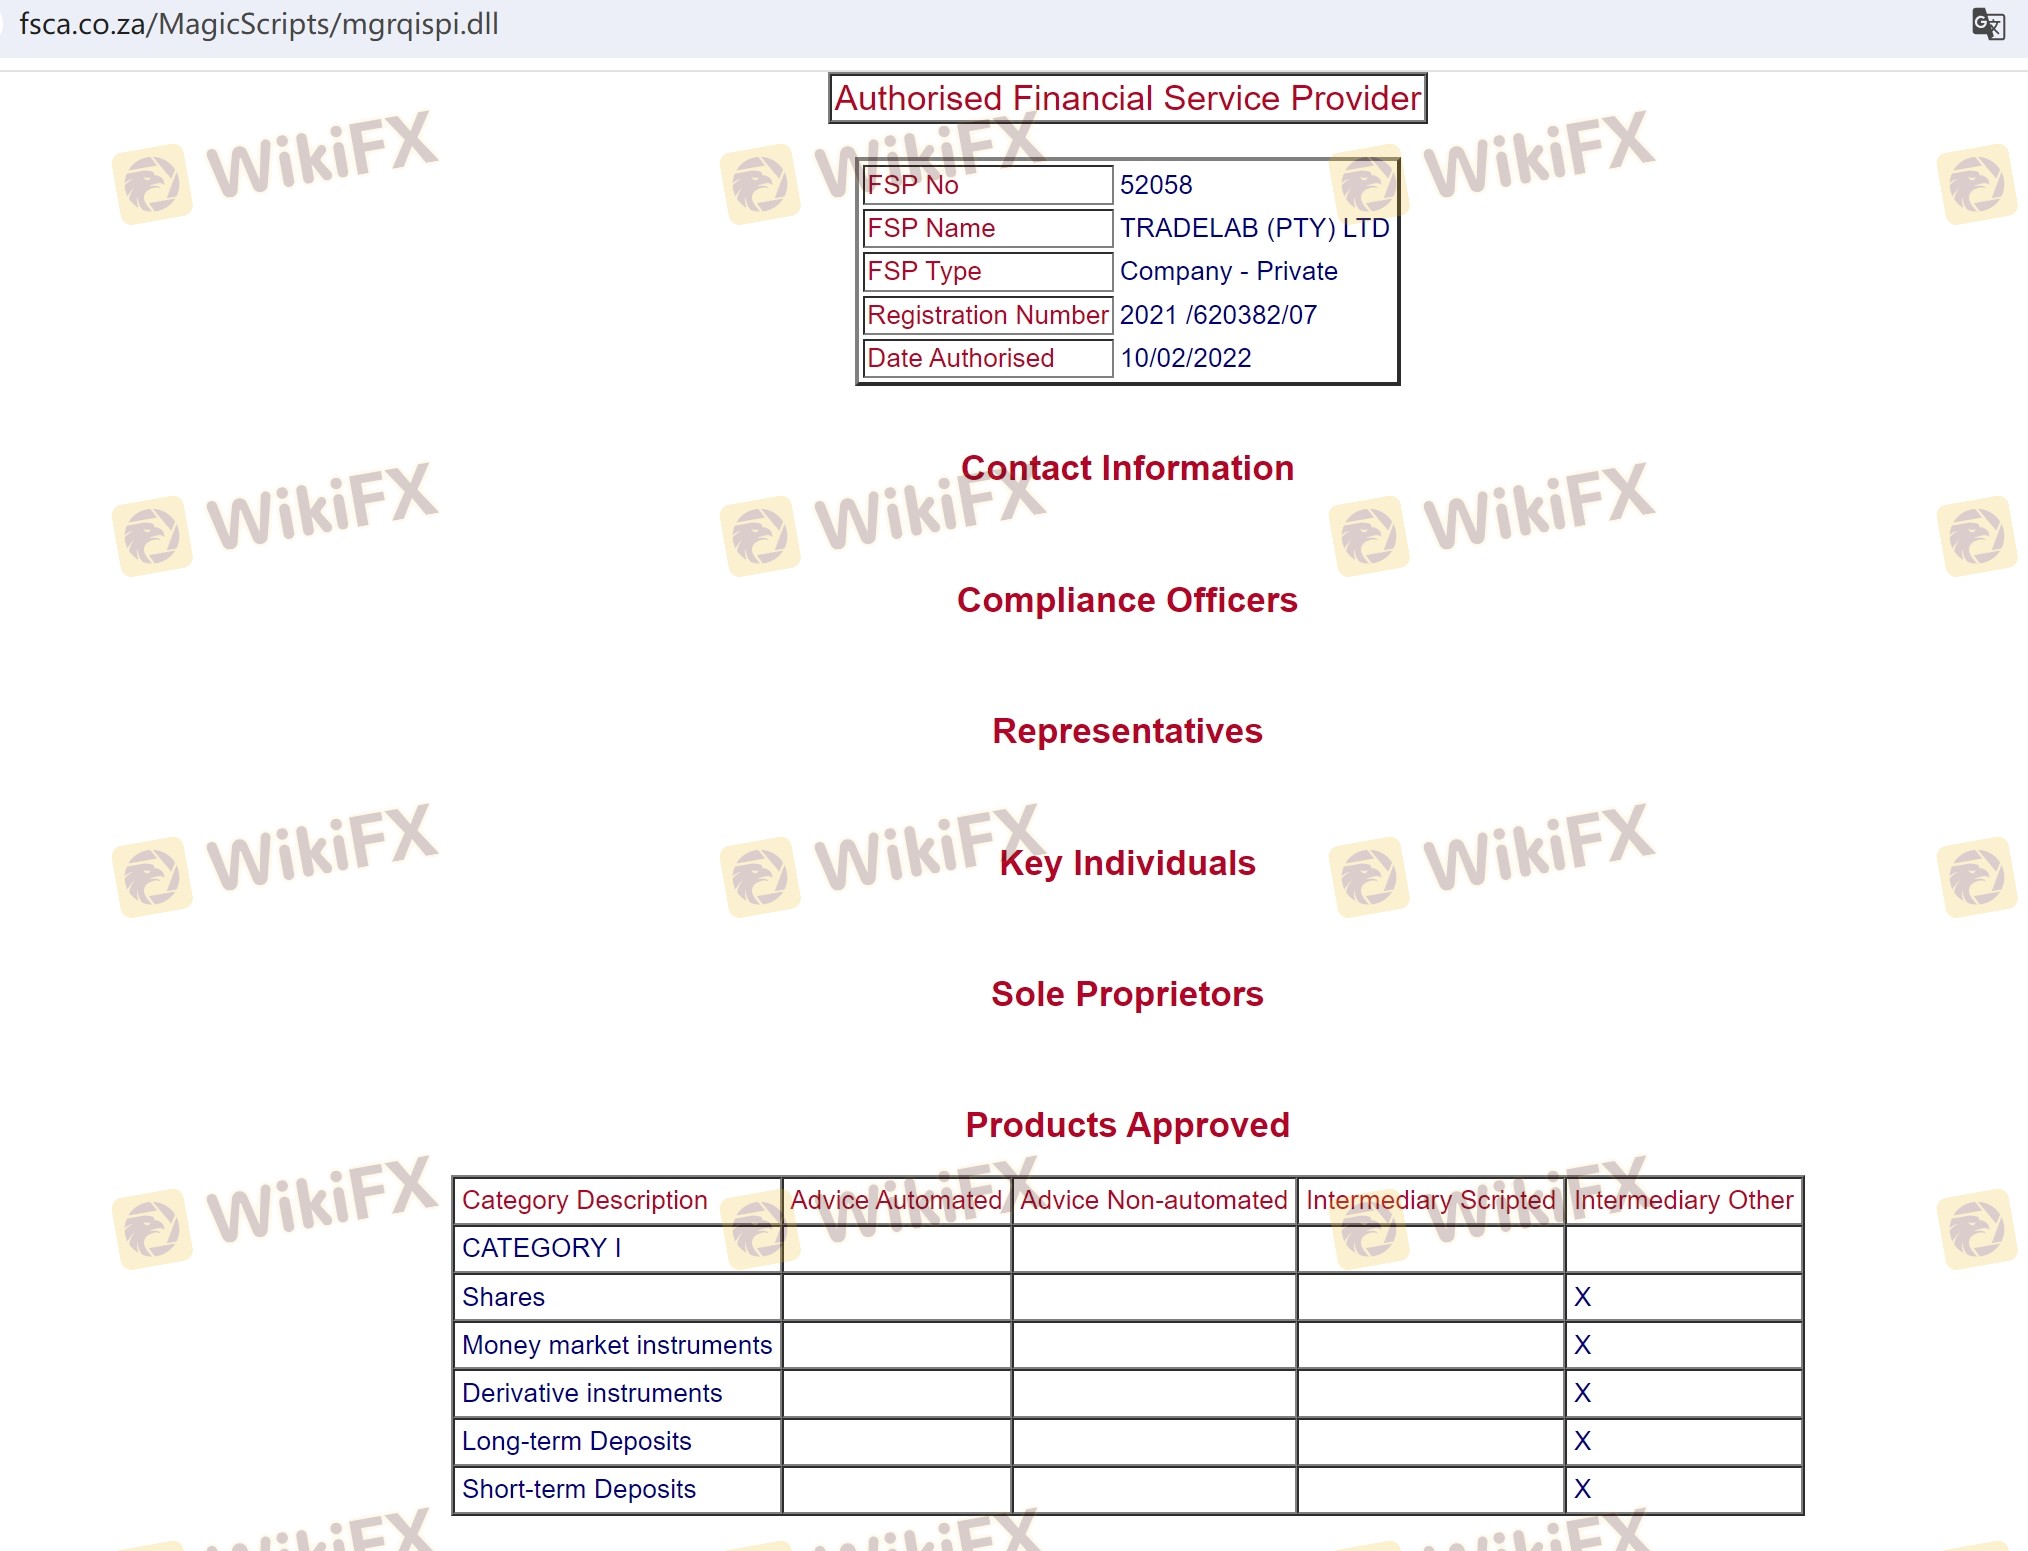Click the URL in the address bar
The image size is (2028, 1551).
coord(259,24)
